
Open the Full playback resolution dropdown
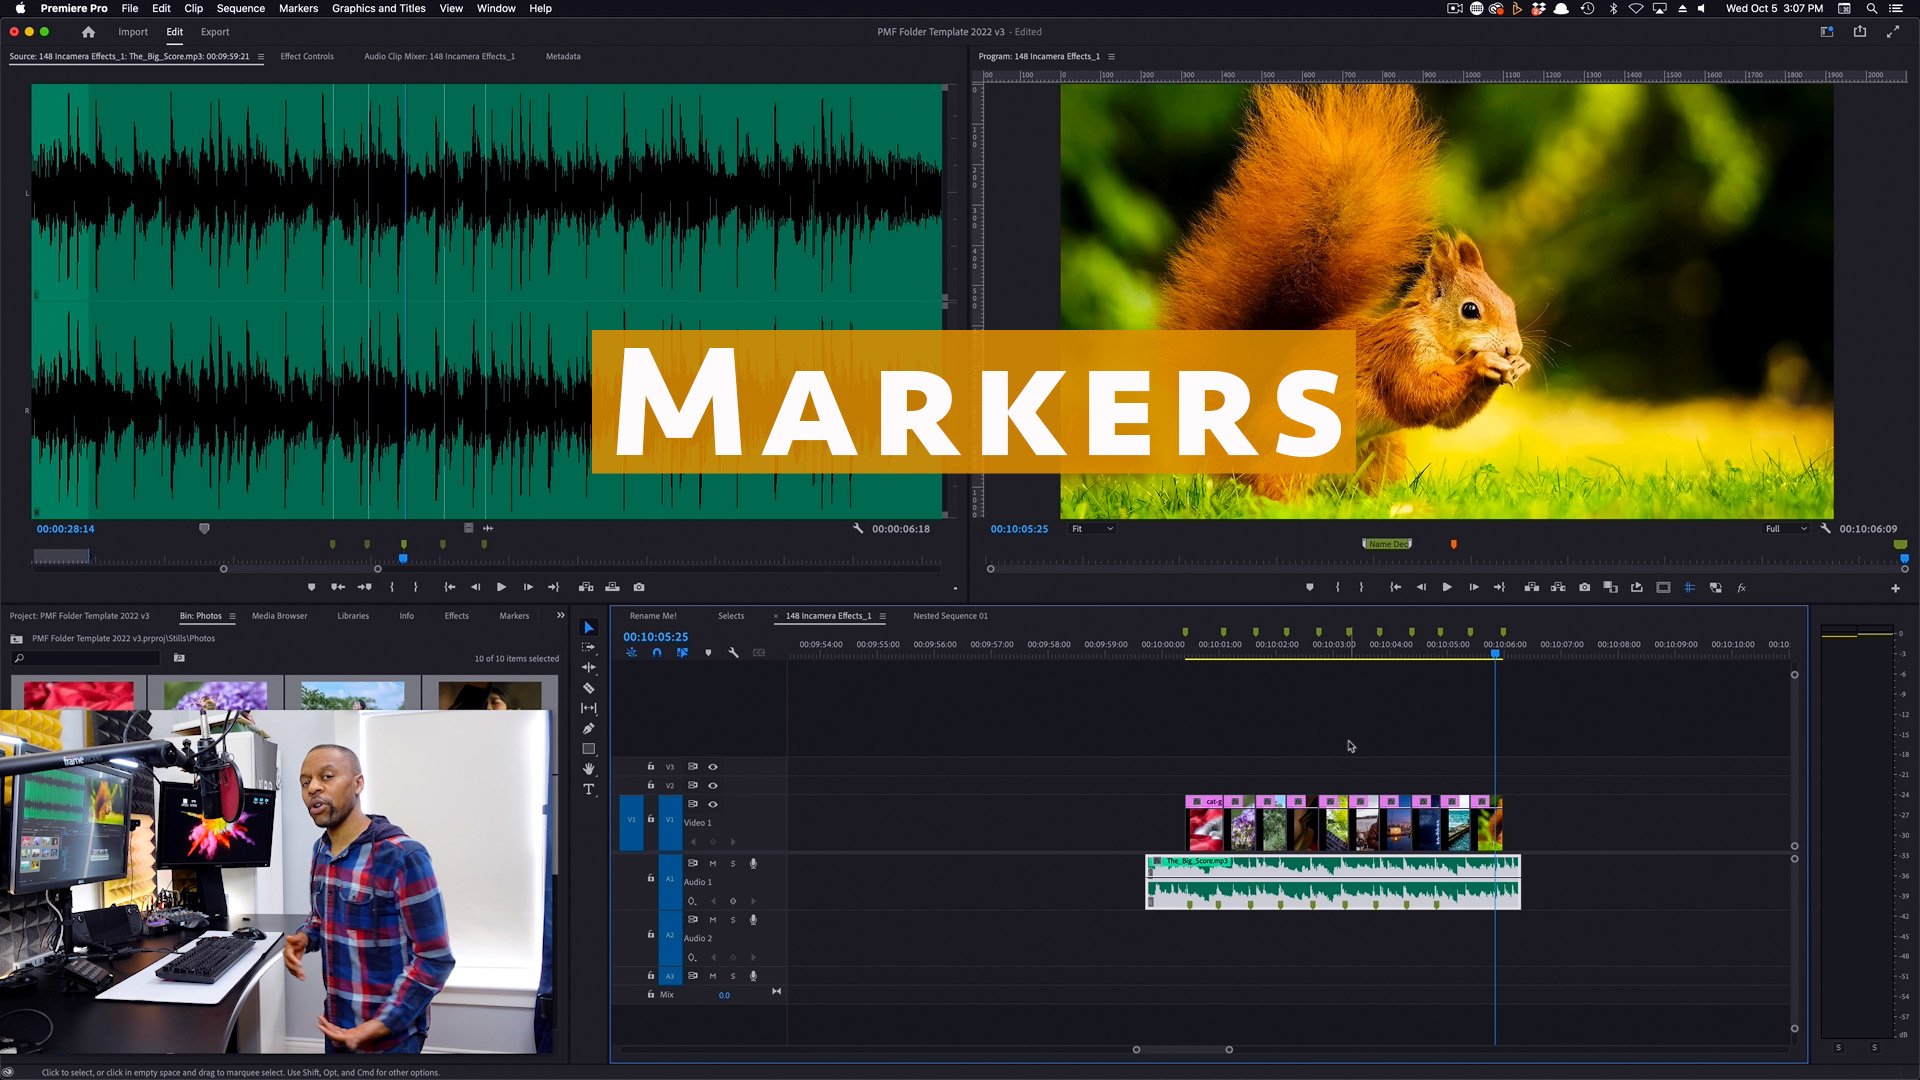coord(1786,529)
